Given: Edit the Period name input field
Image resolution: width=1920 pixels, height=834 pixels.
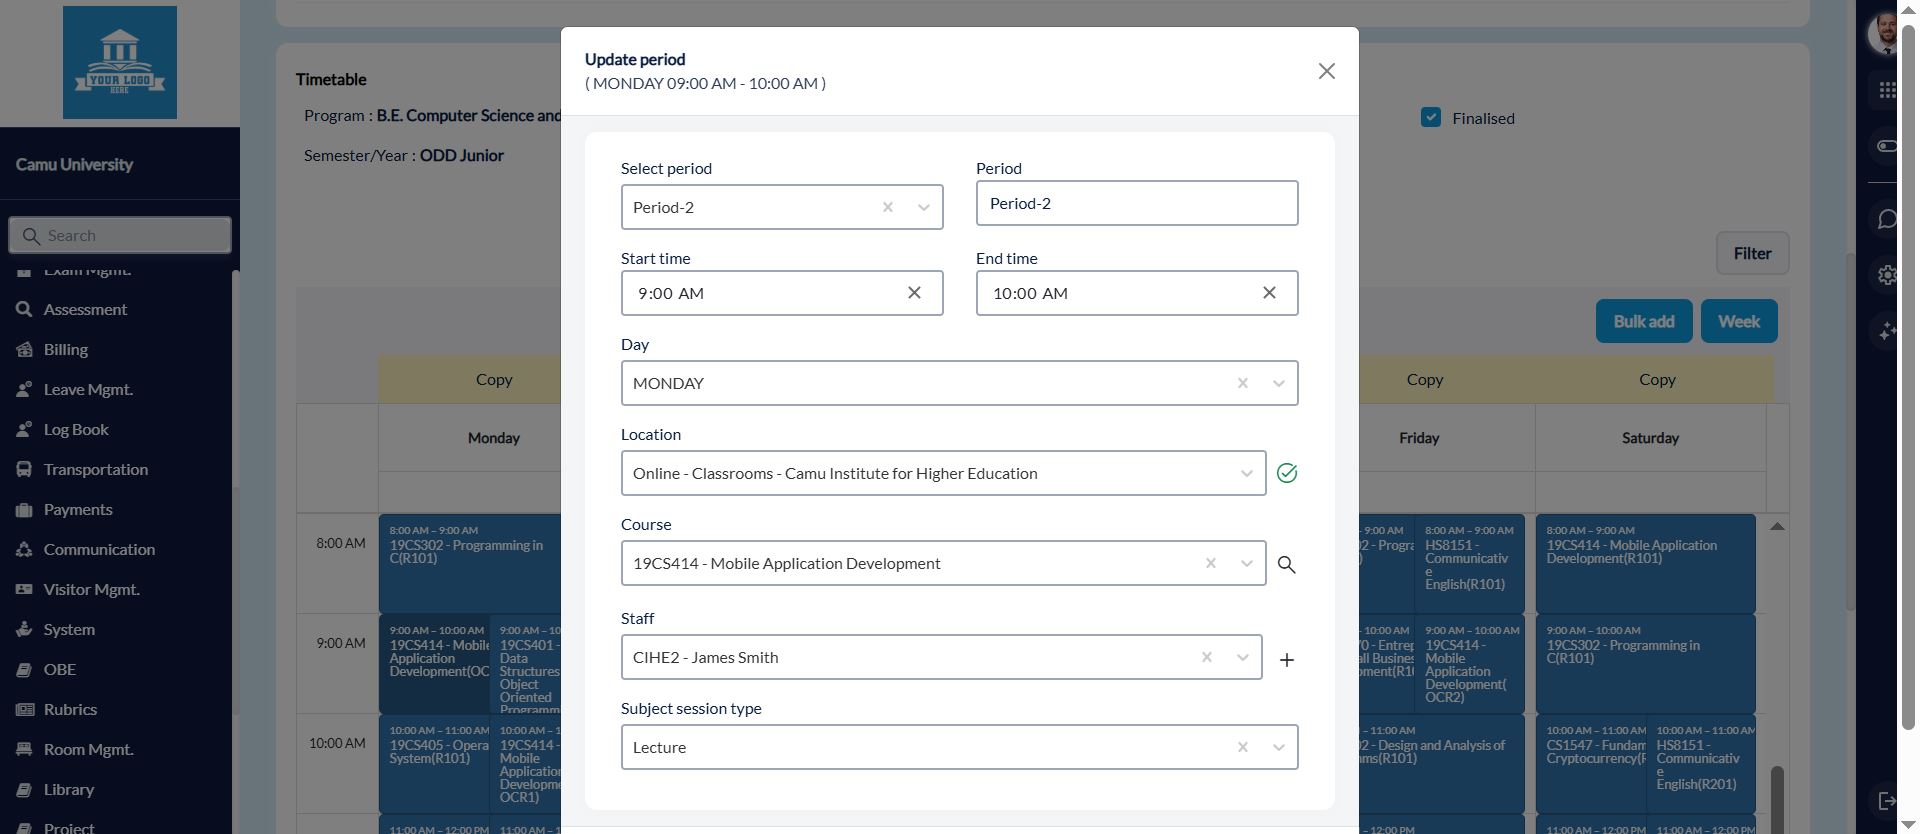Looking at the screenshot, I should pyautogui.click(x=1137, y=203).
